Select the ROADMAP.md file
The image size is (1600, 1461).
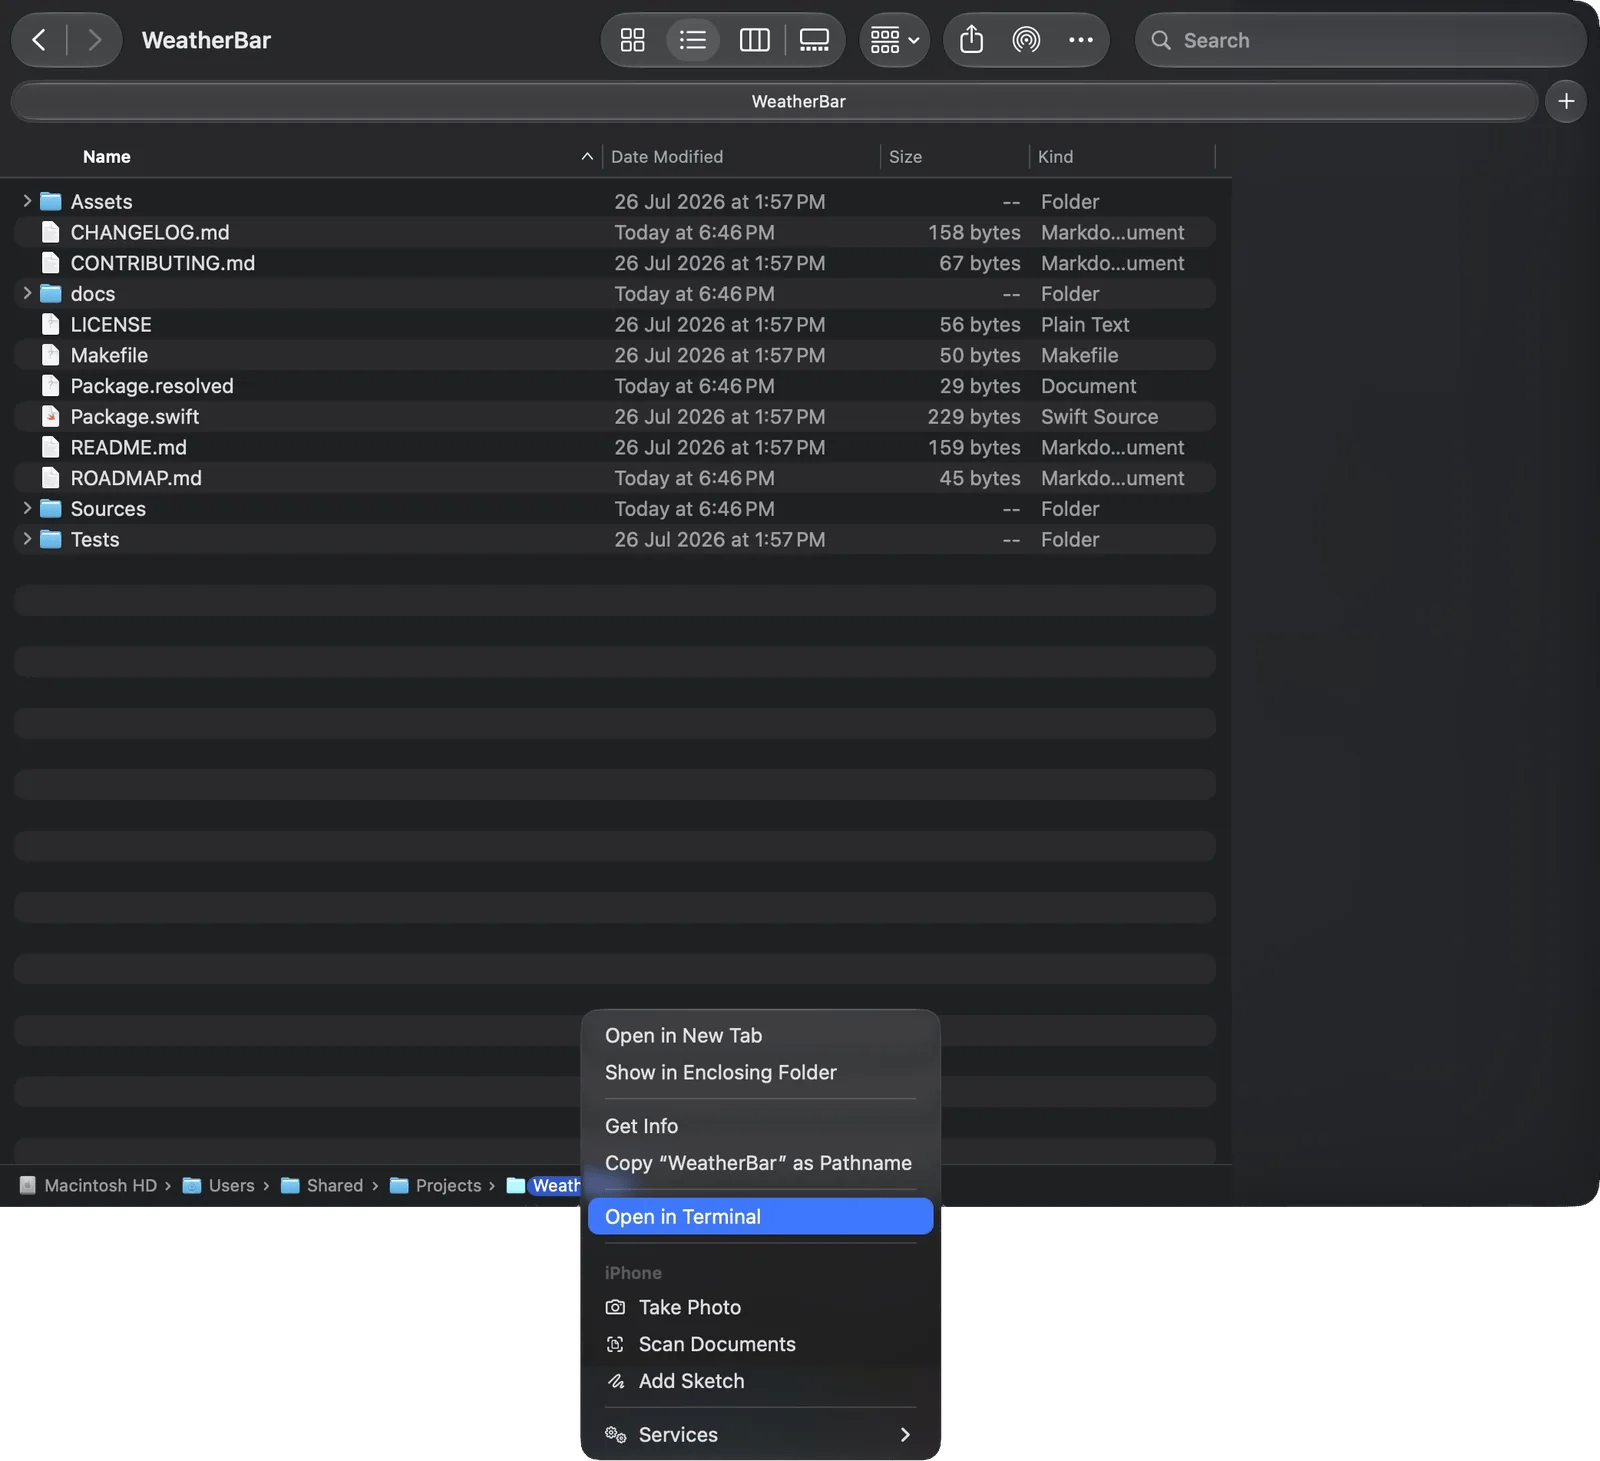coord(615,478)
